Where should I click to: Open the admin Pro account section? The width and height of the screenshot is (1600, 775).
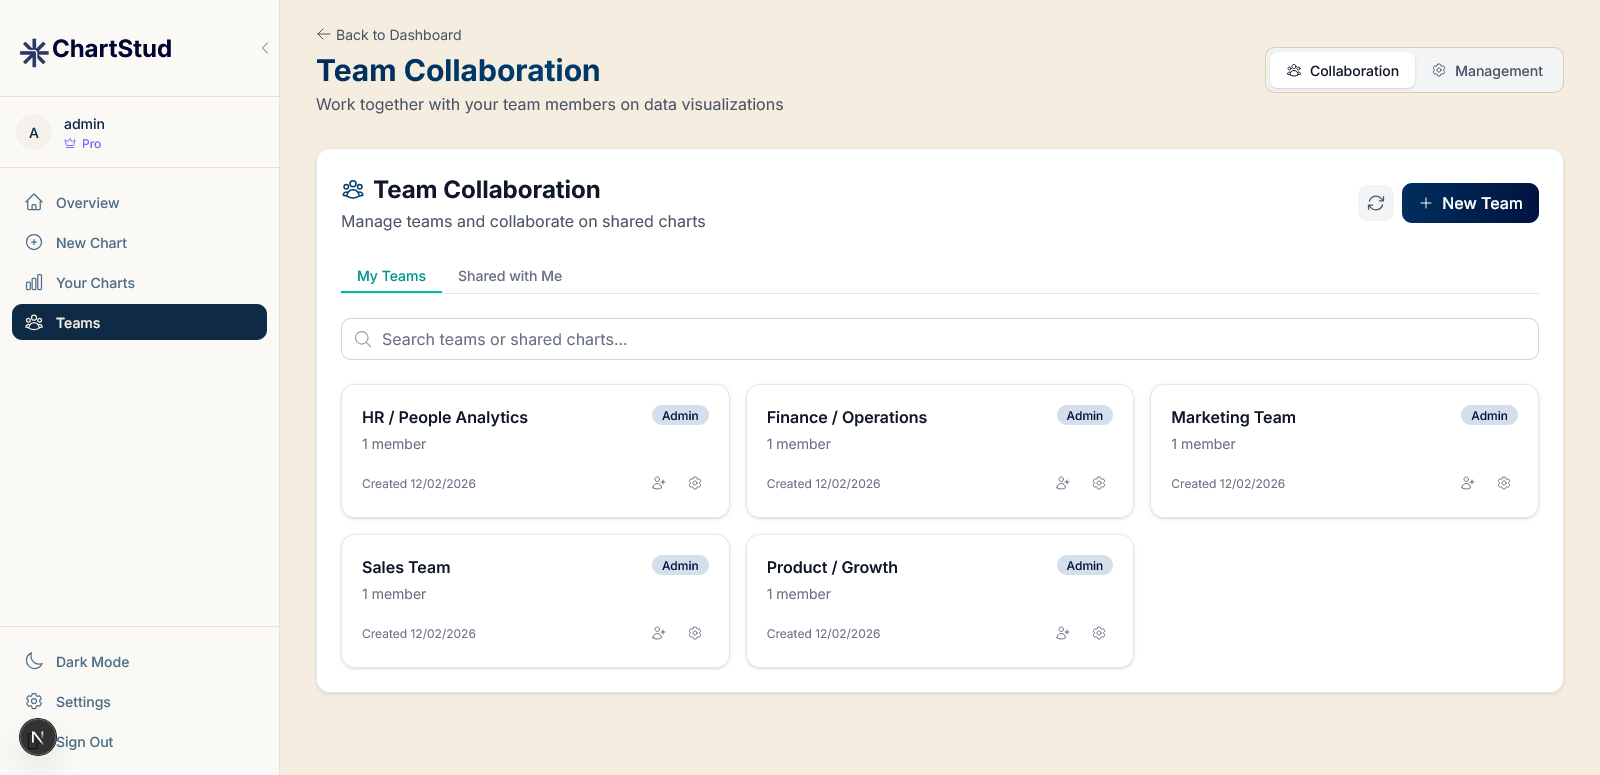[x=84, y=133]
